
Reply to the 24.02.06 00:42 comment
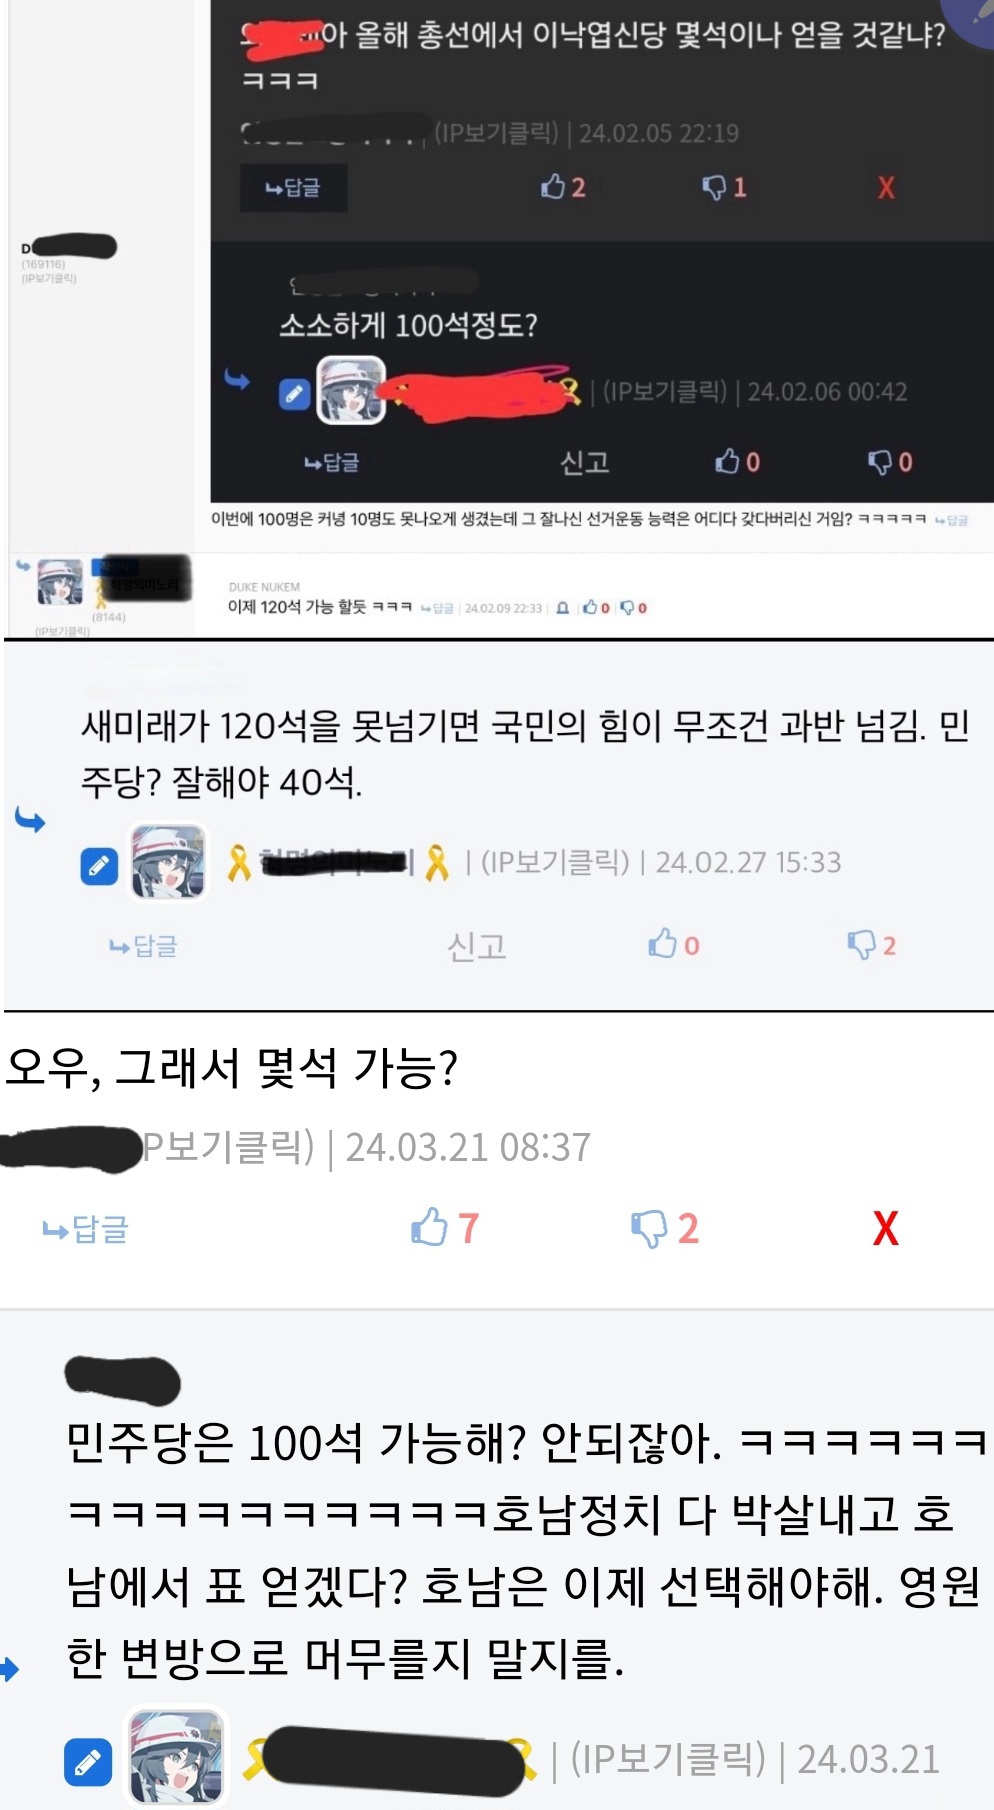pos(332,462)
